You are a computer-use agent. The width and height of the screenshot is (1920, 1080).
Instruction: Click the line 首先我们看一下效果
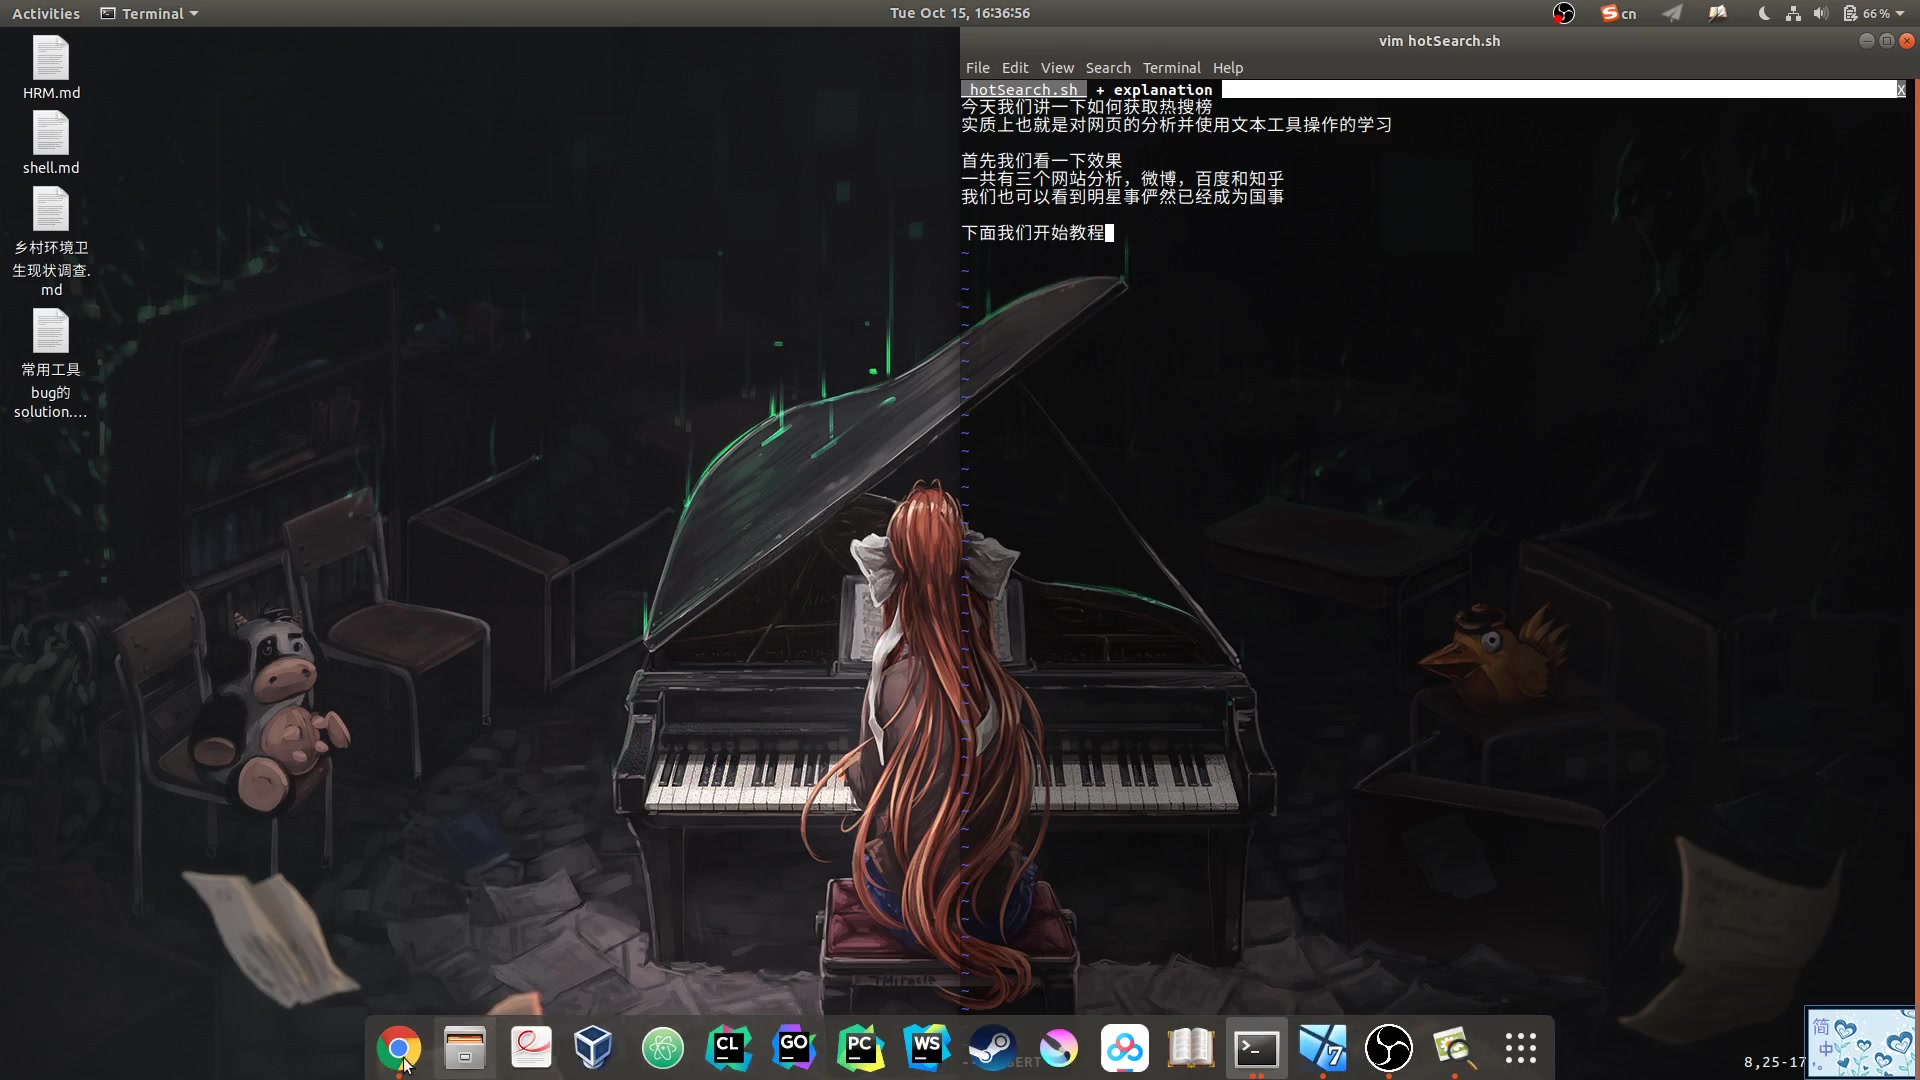click(1042, 161)
